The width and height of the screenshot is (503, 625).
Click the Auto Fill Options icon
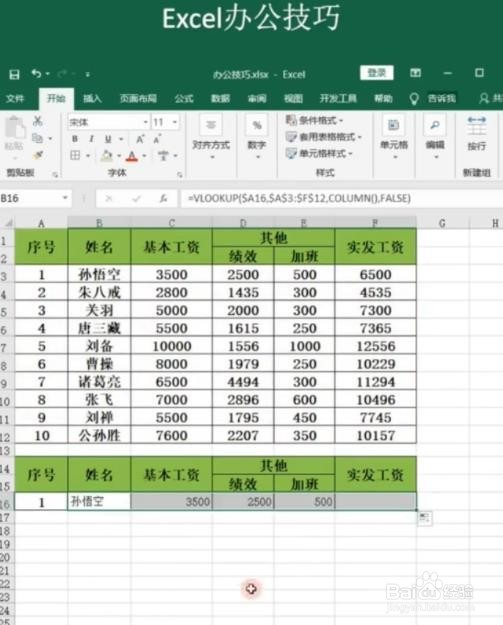coord(424,518)
